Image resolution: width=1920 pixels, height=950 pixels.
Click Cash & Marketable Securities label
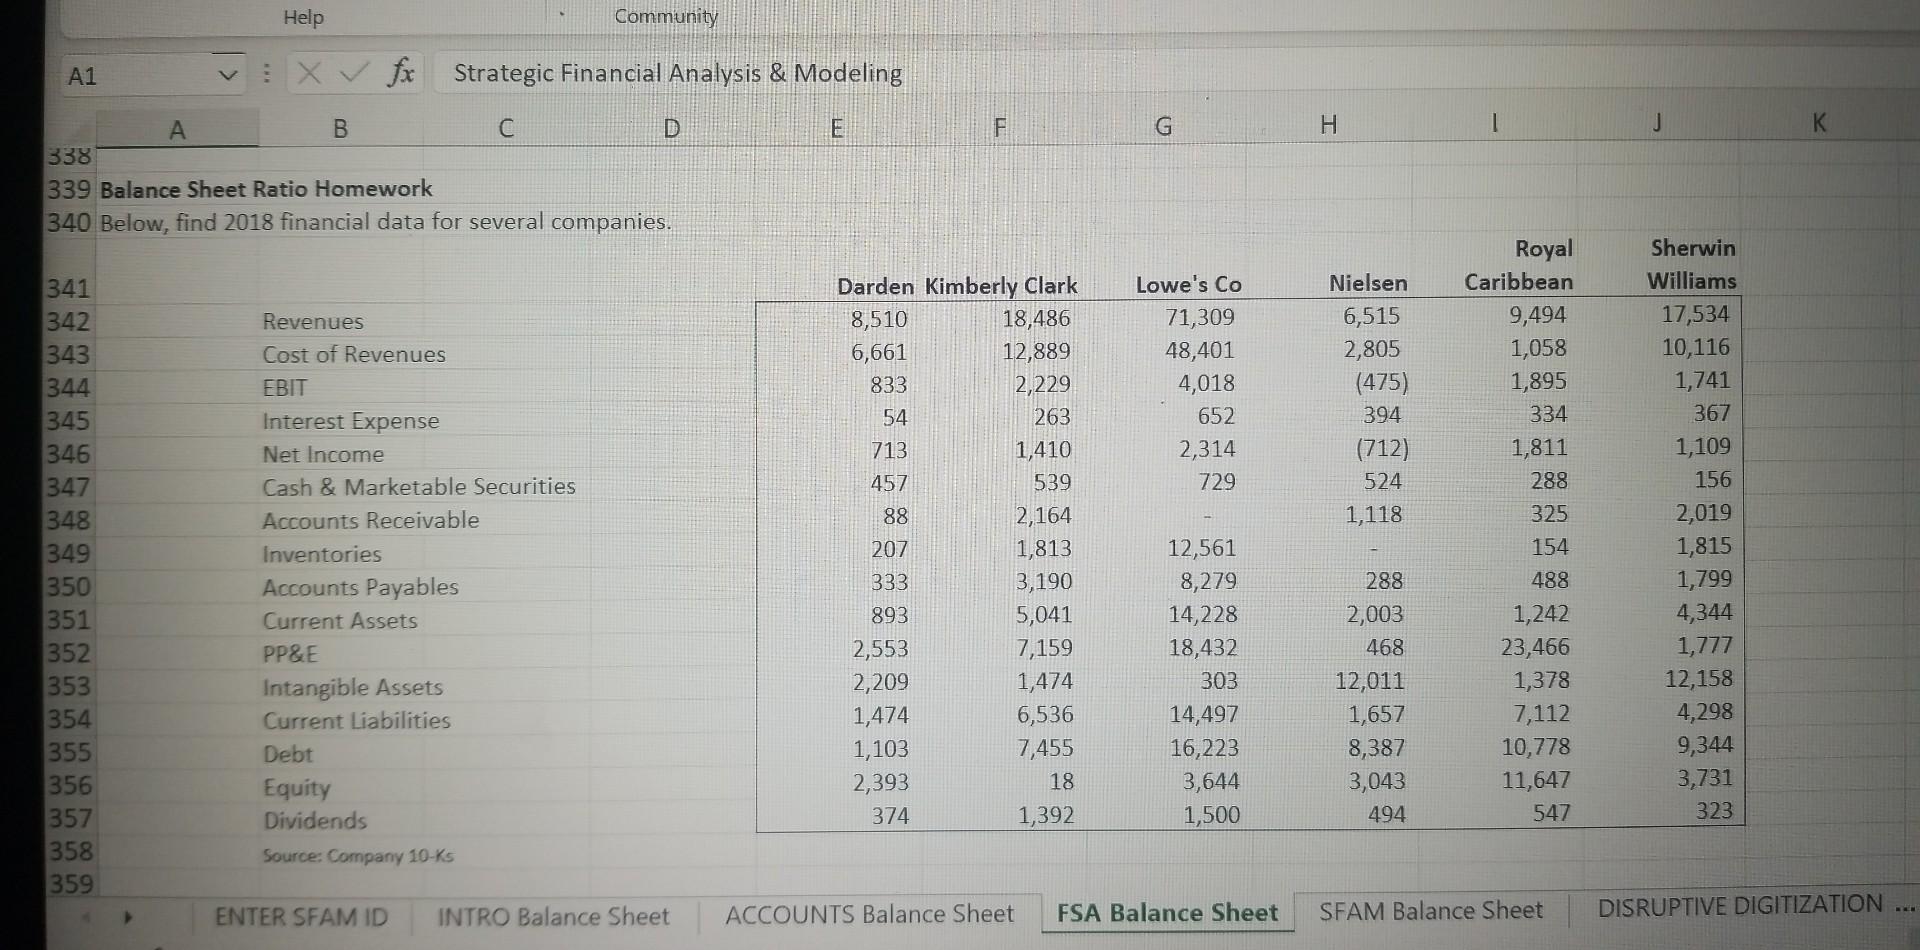click(x=419, y=487)
